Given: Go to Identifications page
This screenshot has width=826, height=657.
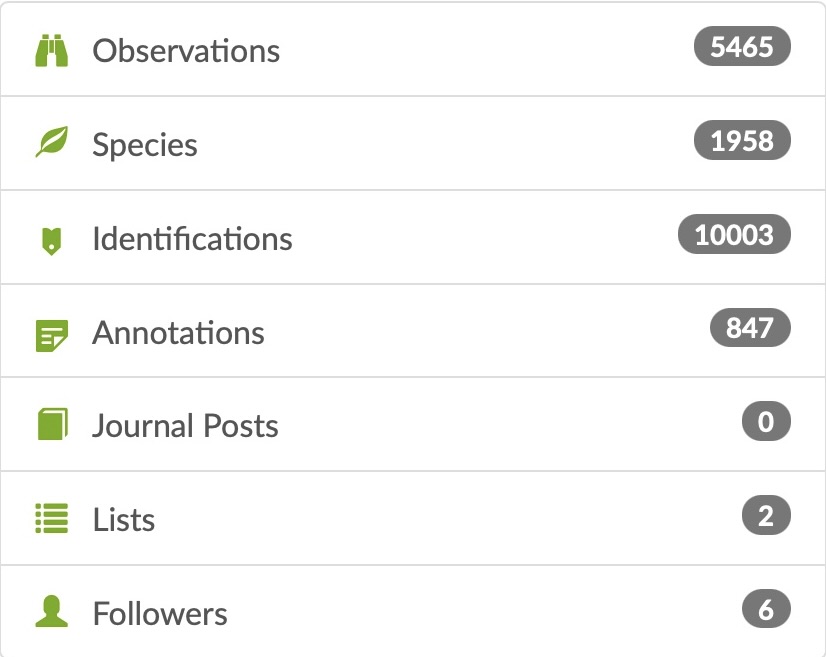Looking at the screenshot, I should 192,239.
